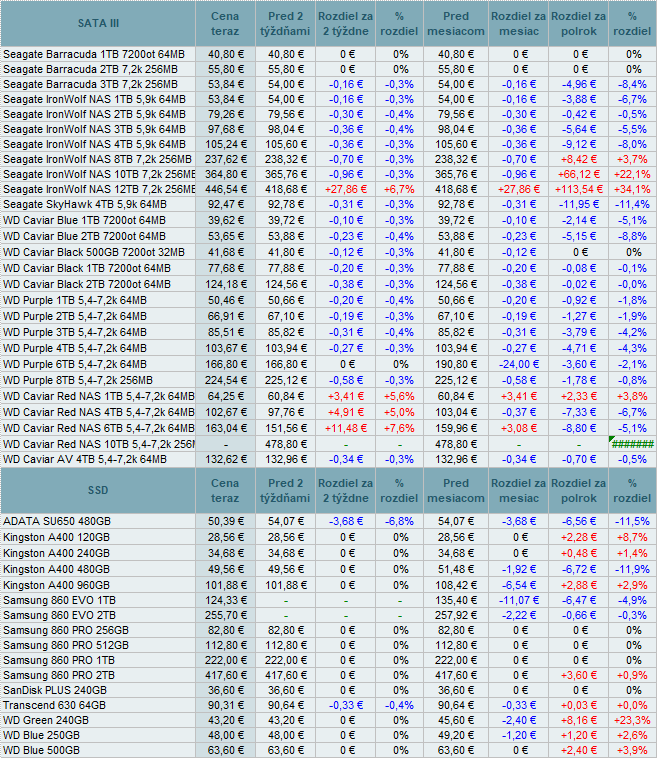This screenshot has width=657, height=758.
Task: Click the +34,1% percentage cell
Action: point(632,189)
